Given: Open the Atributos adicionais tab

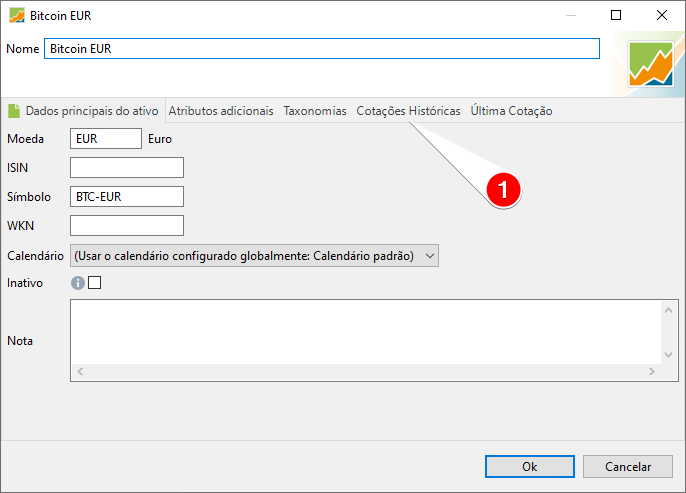Looking at the screenshot, I should (x=221, y=111).
